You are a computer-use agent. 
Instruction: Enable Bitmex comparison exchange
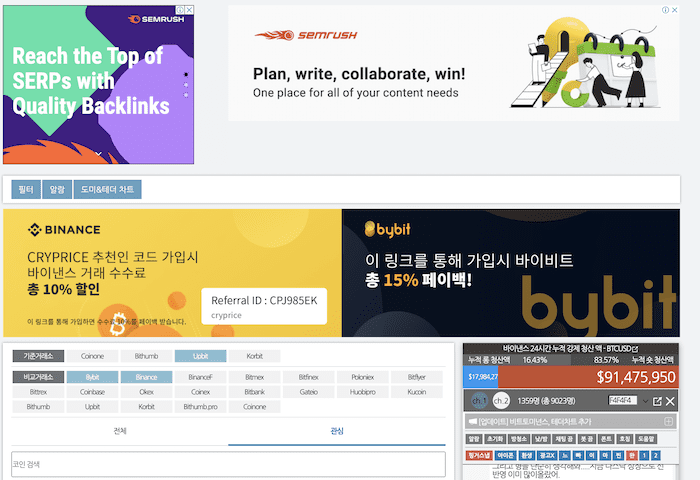click(x=254, y=377)
